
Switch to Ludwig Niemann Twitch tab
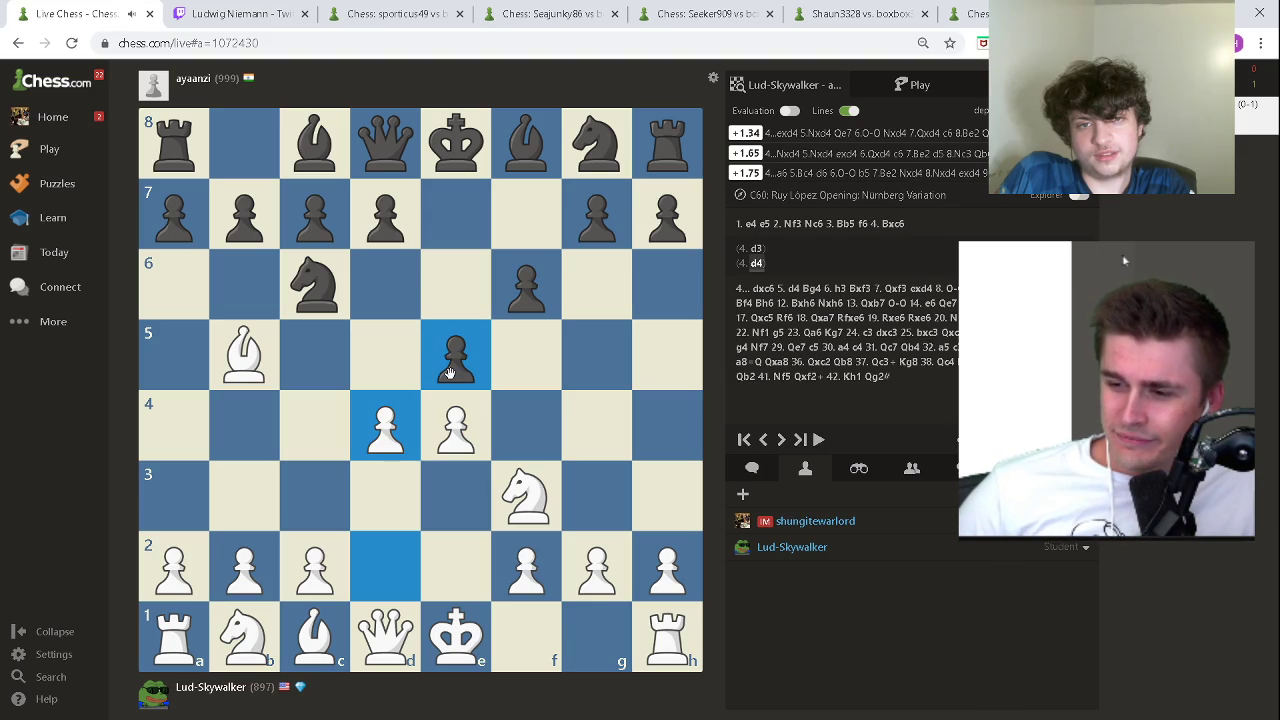(x=241, y=14)
